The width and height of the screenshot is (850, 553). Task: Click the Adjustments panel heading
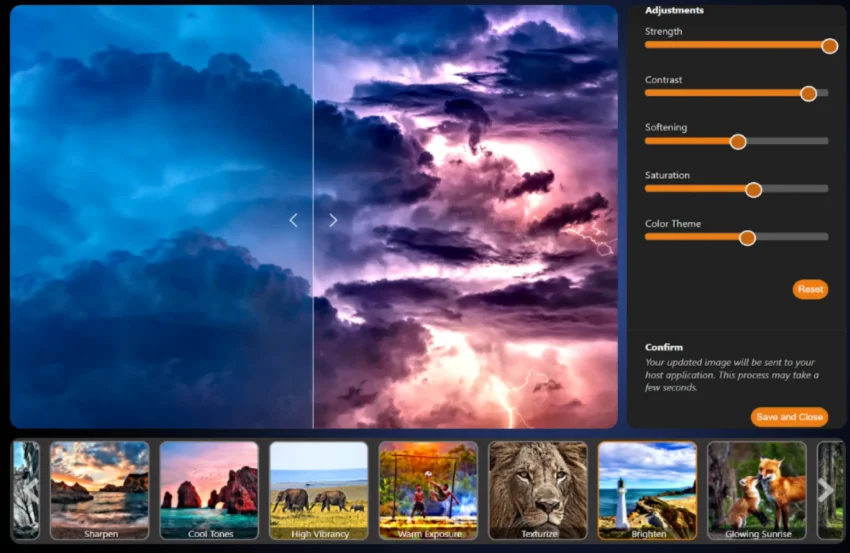pos(674,10)
